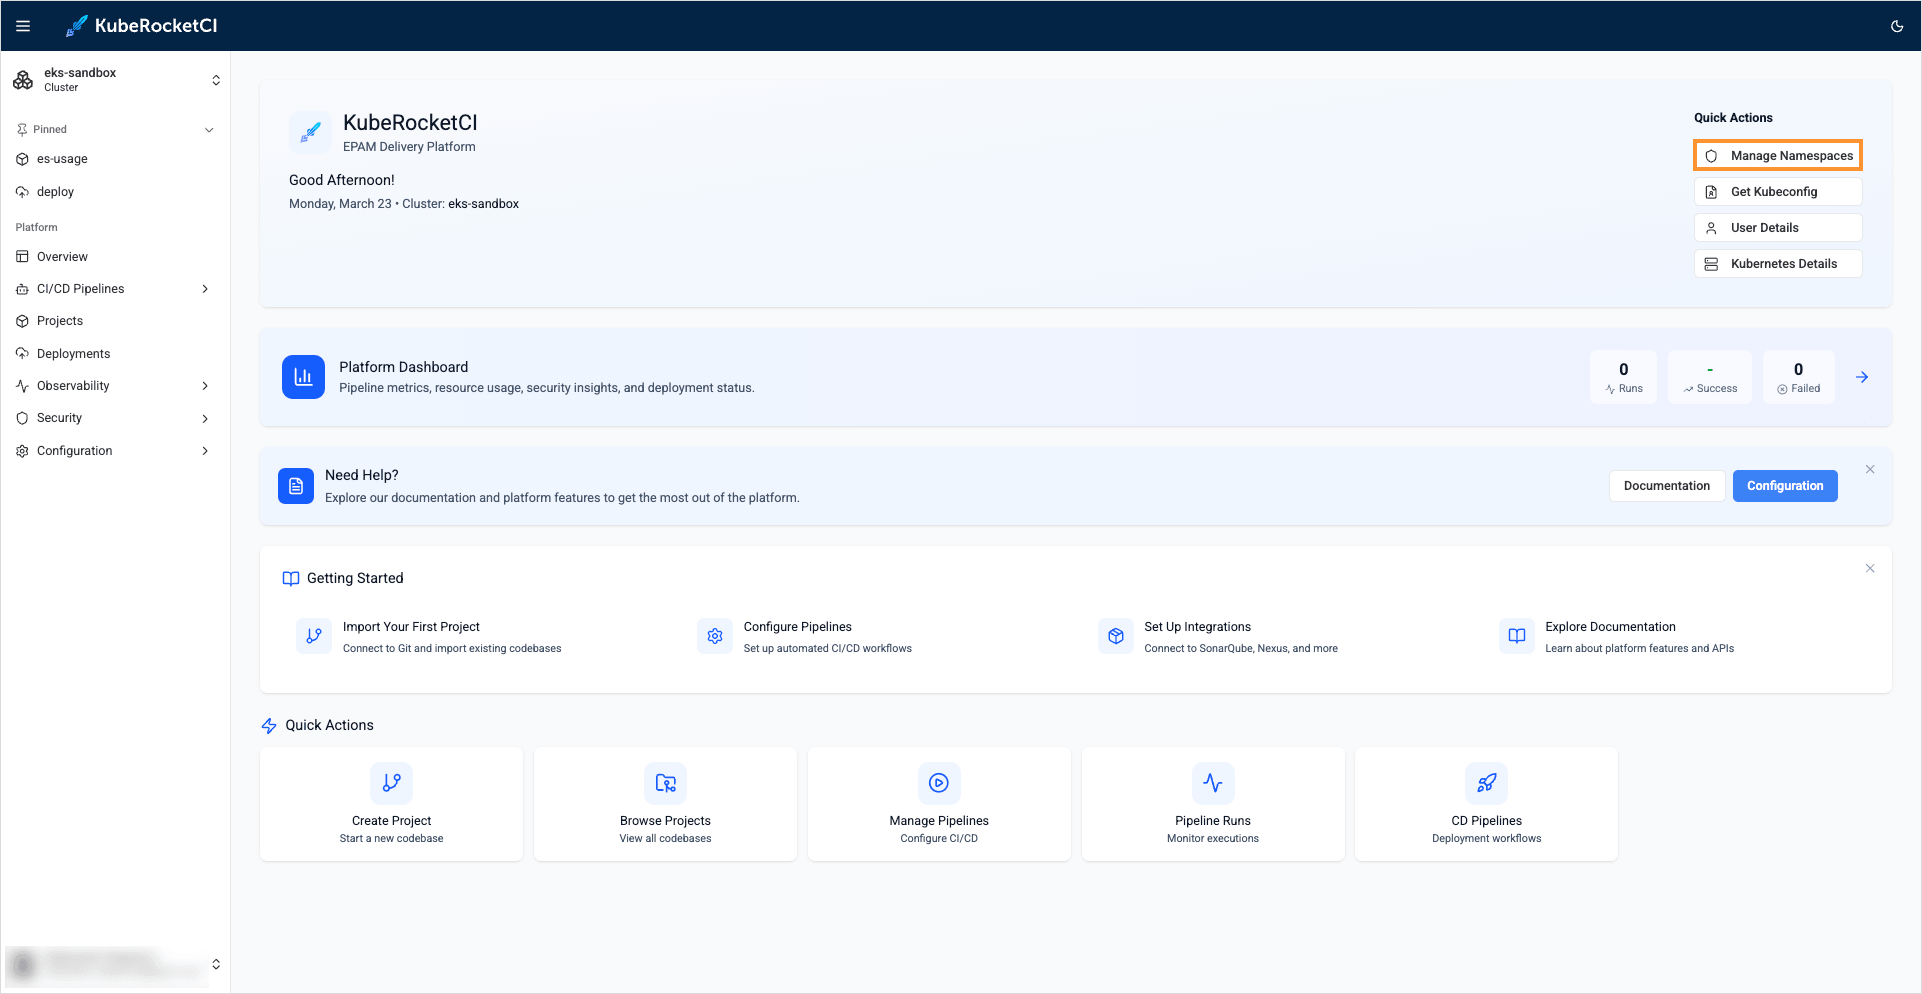Open the Pipeline Runs activity icon

coord(1212,783)
